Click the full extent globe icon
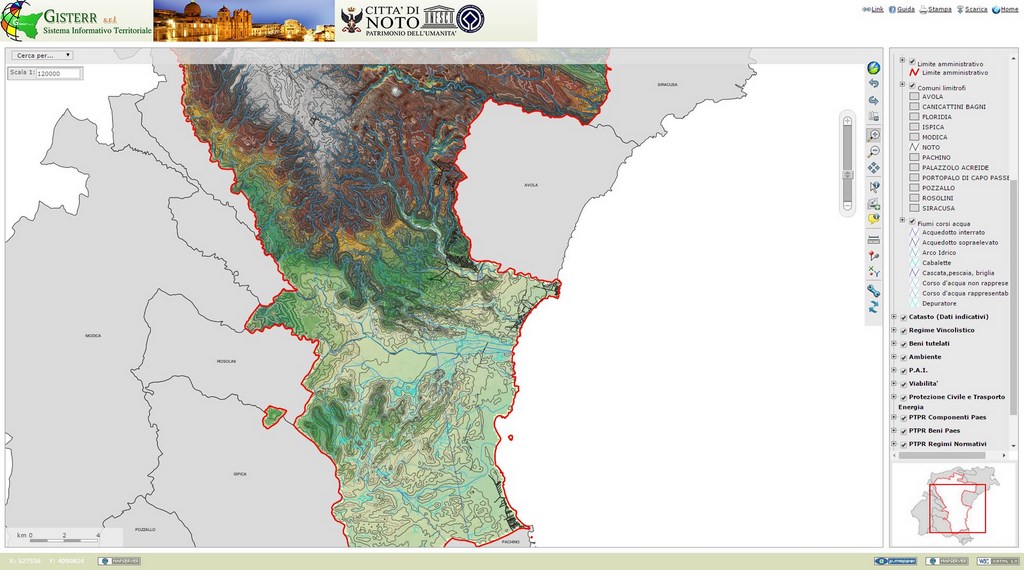Screen dimensions: 1024x570 click(x=873, y=68)
